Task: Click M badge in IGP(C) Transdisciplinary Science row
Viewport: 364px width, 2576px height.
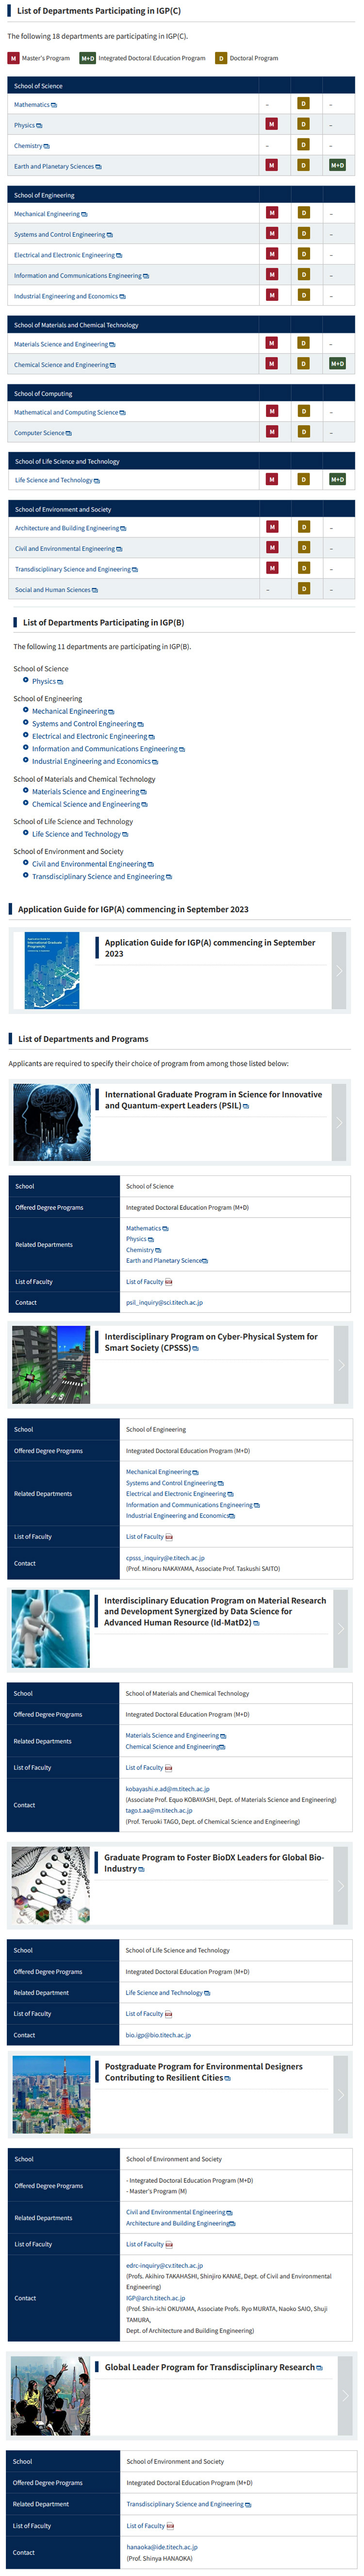Action: (x=271, y=568)
